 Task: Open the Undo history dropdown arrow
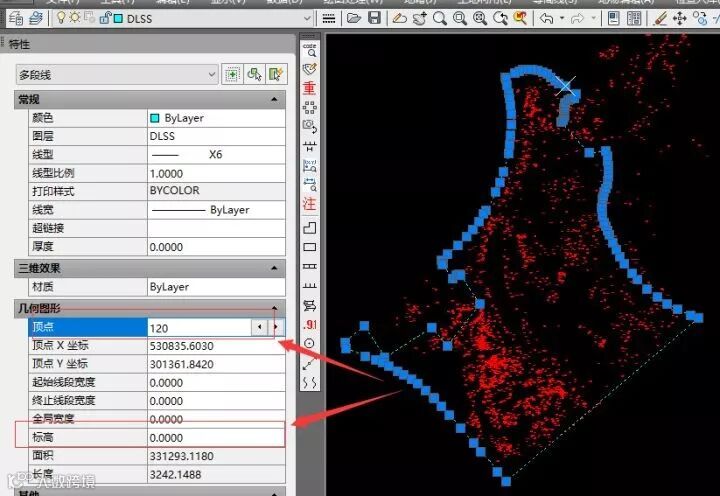pyautogui.click(x=562, y=18)
